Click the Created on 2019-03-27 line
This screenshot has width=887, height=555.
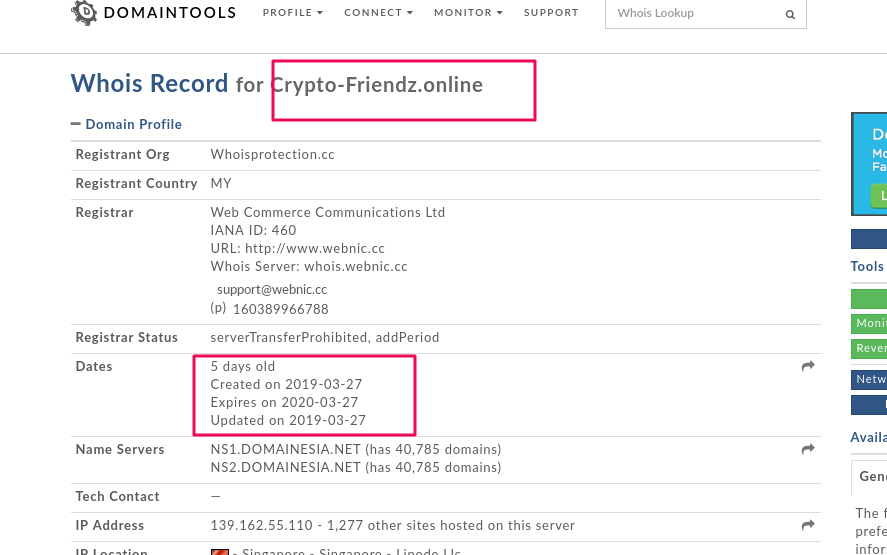(x=286, y=384)
